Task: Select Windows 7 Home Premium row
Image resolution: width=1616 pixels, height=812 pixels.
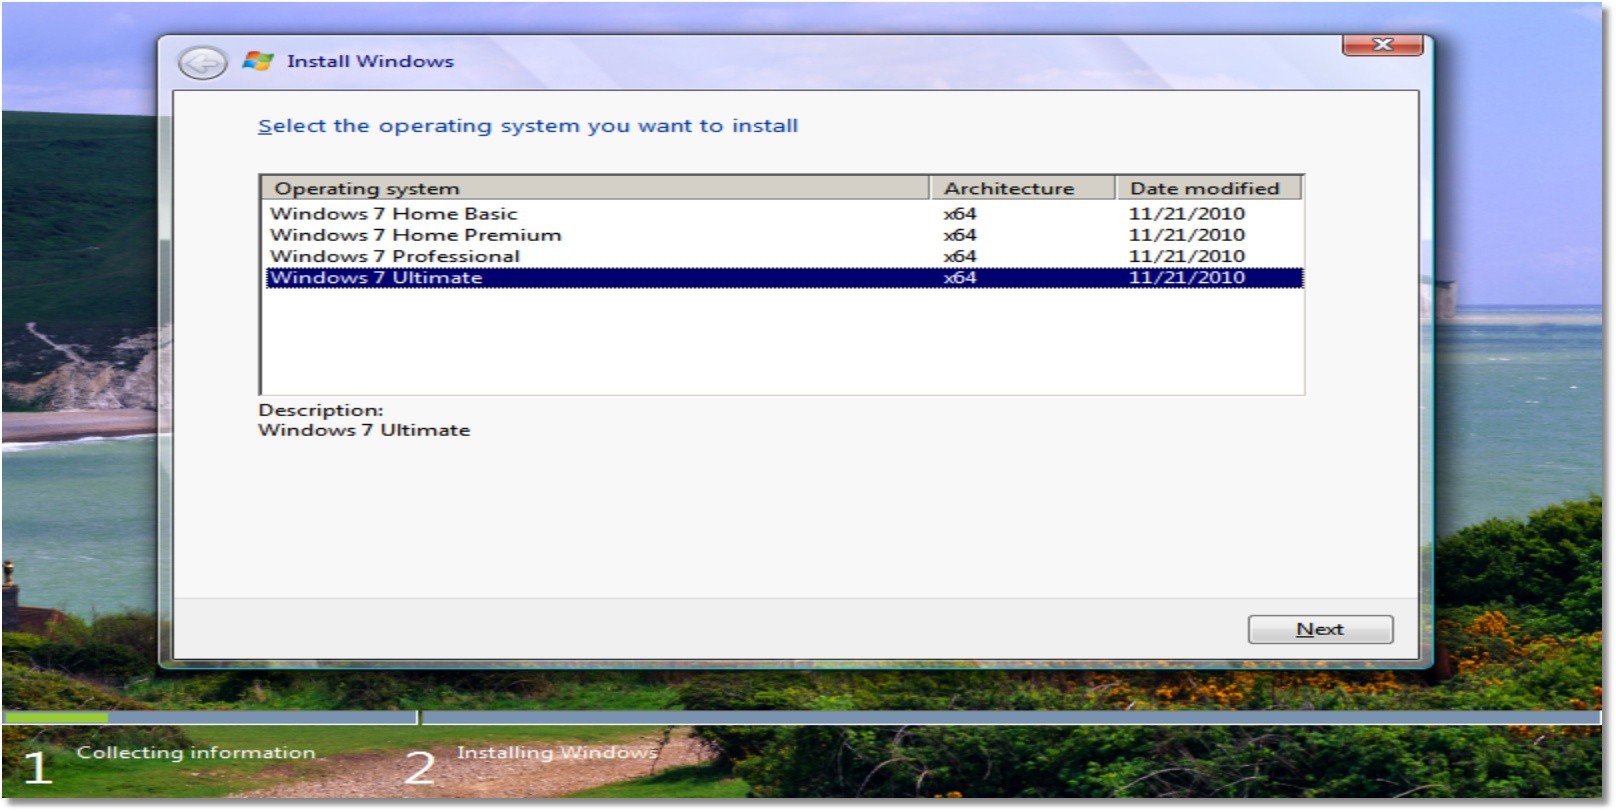Action: click(x=784, y=235)
